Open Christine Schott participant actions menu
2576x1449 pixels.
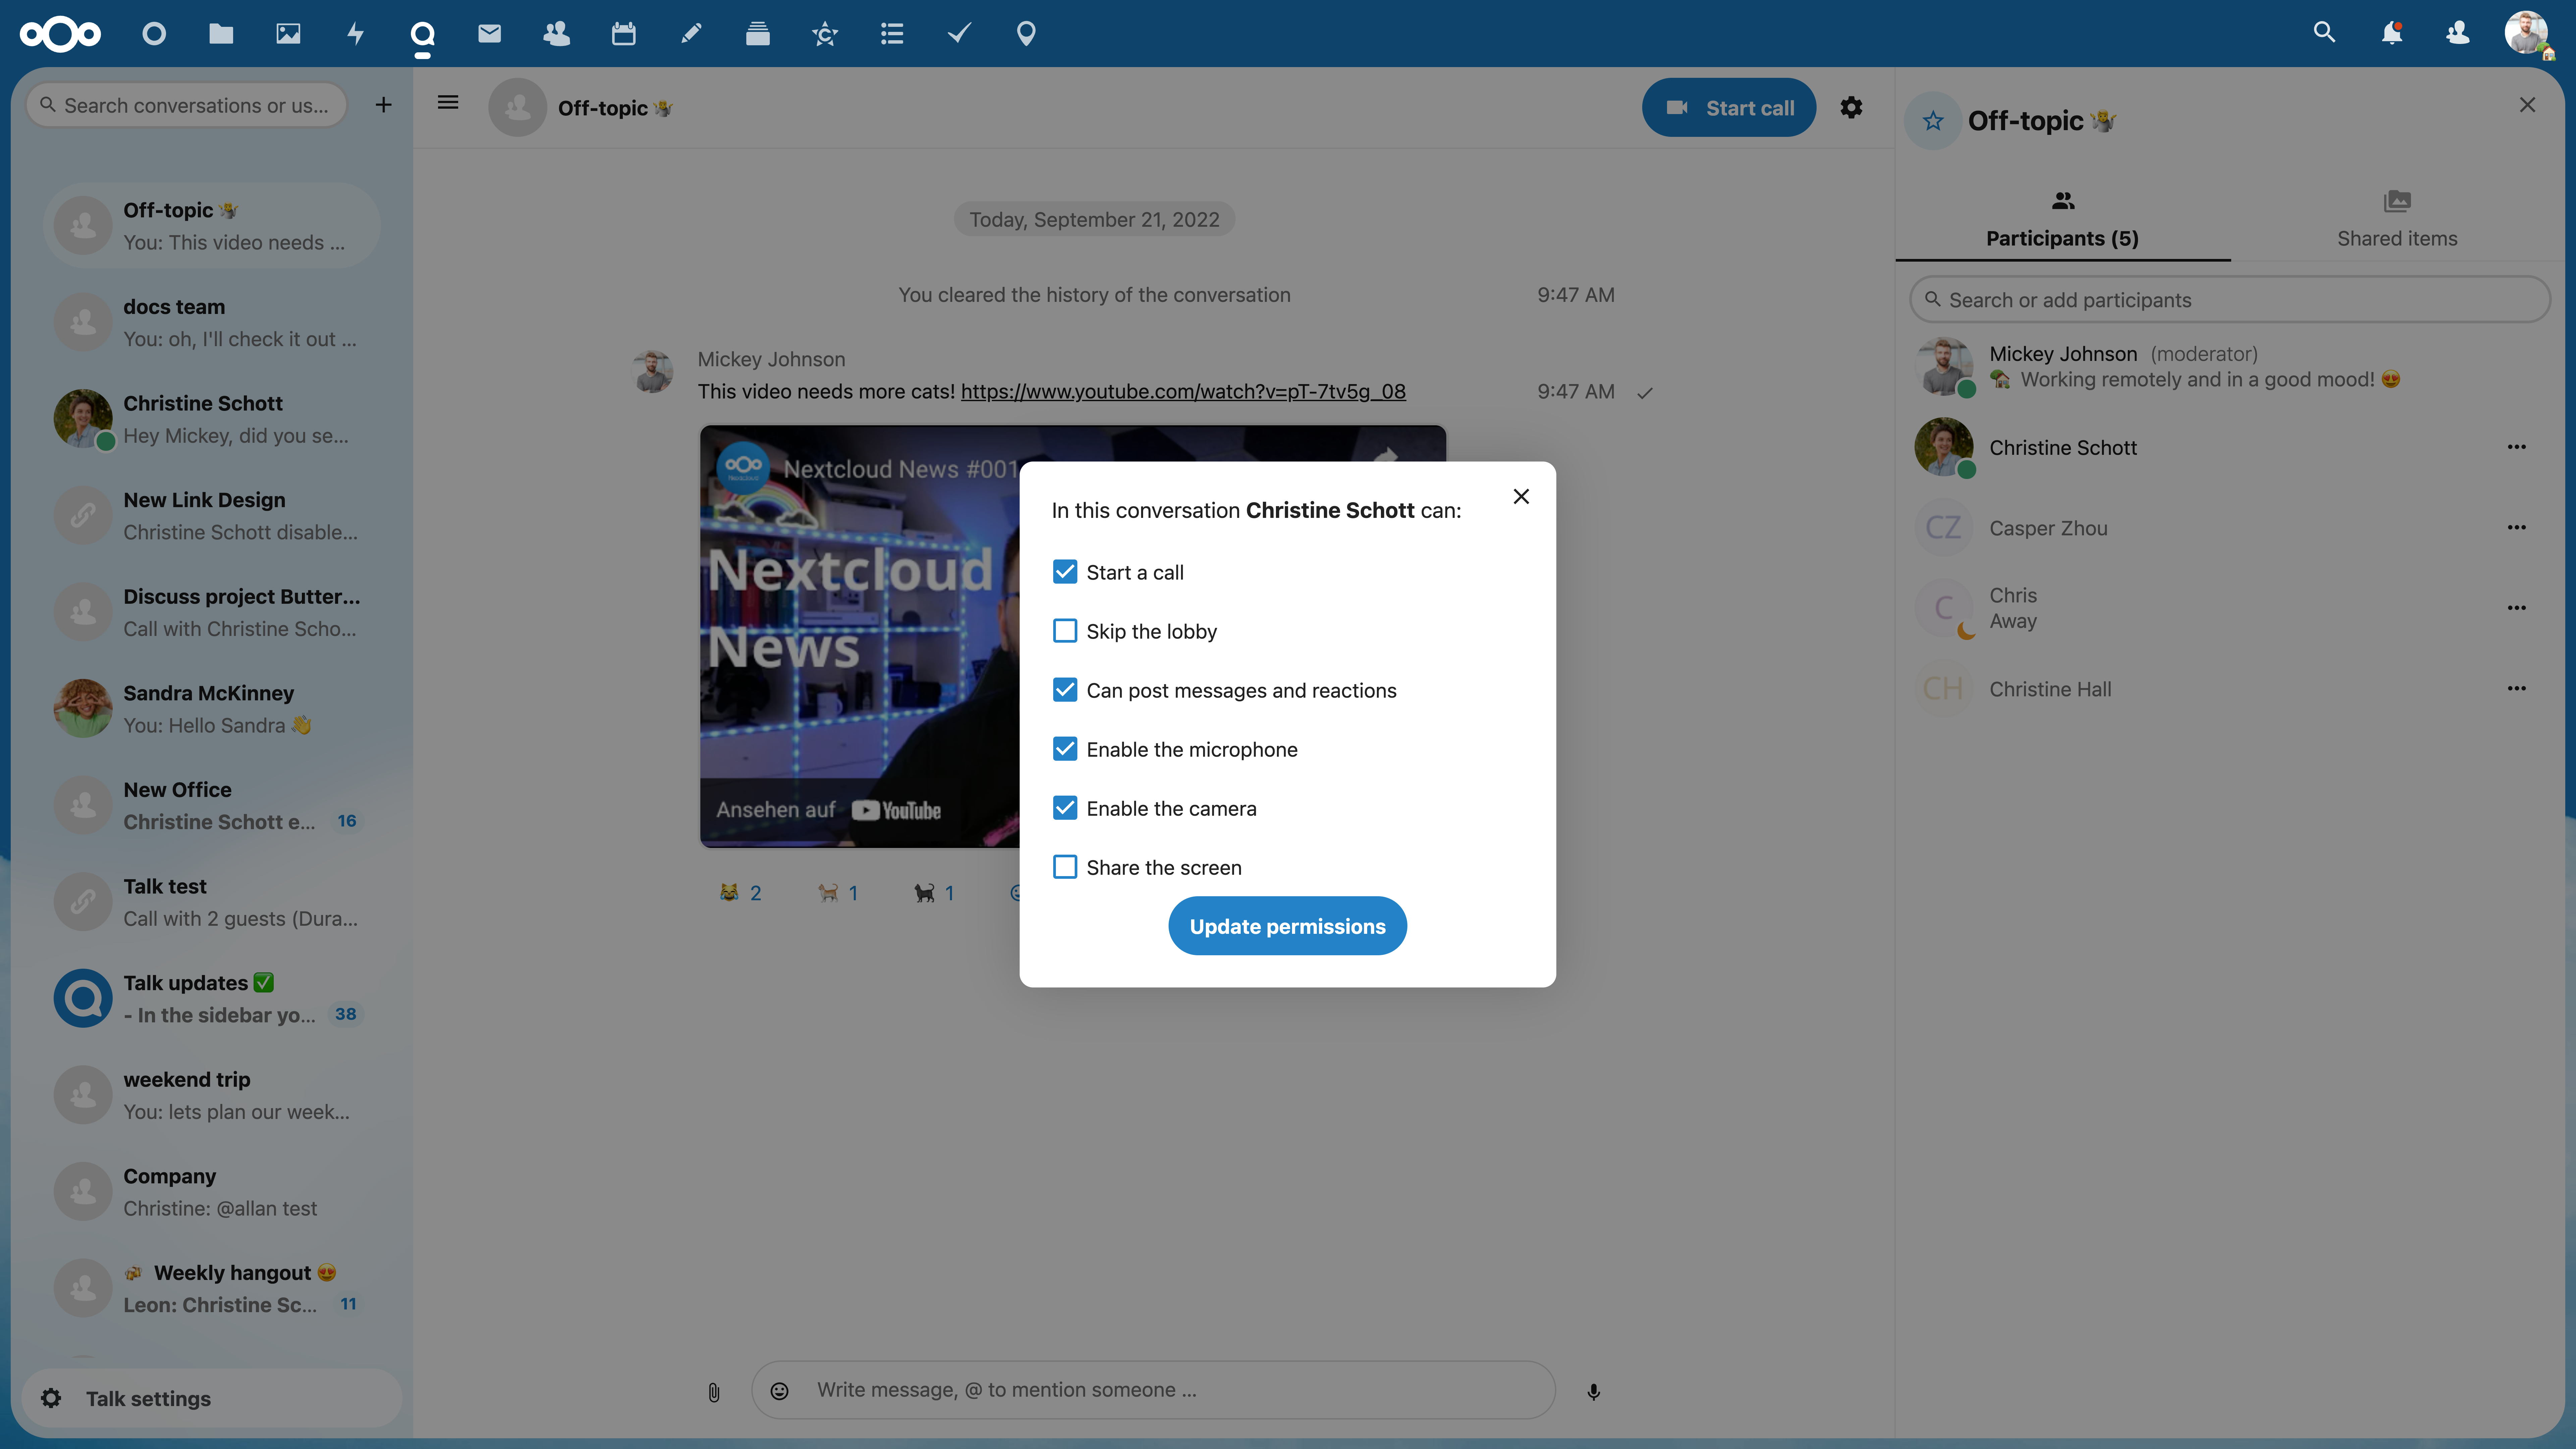2516,447
